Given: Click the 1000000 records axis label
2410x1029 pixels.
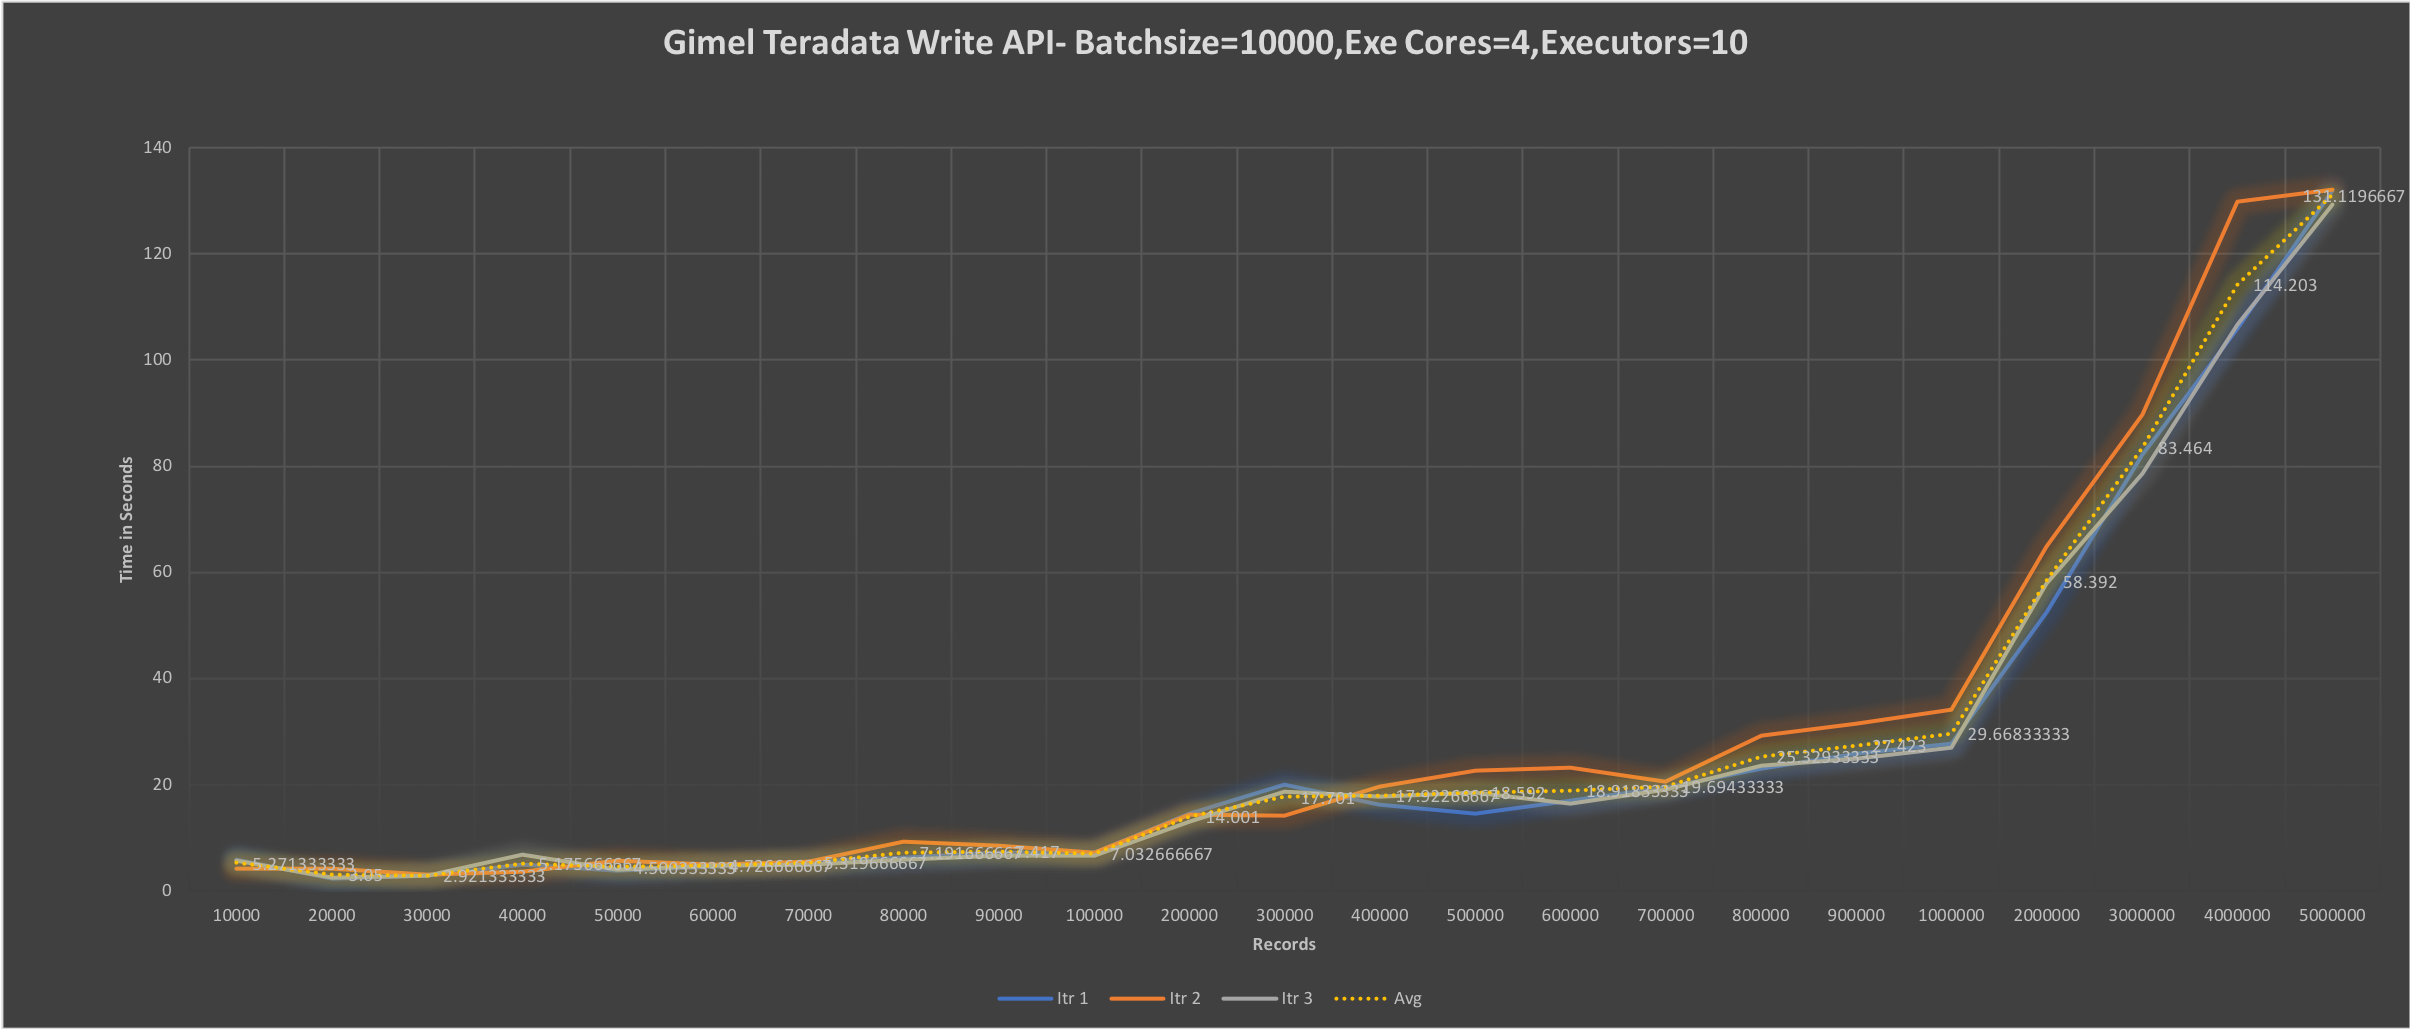Looking at the screenshot, I should (1951, 915).
